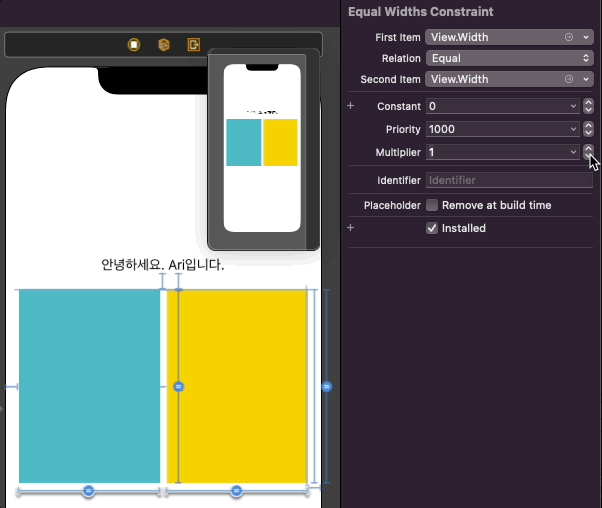
Task: Click the Equal Widths Constraint heading
Action: [x=420, y=12]
